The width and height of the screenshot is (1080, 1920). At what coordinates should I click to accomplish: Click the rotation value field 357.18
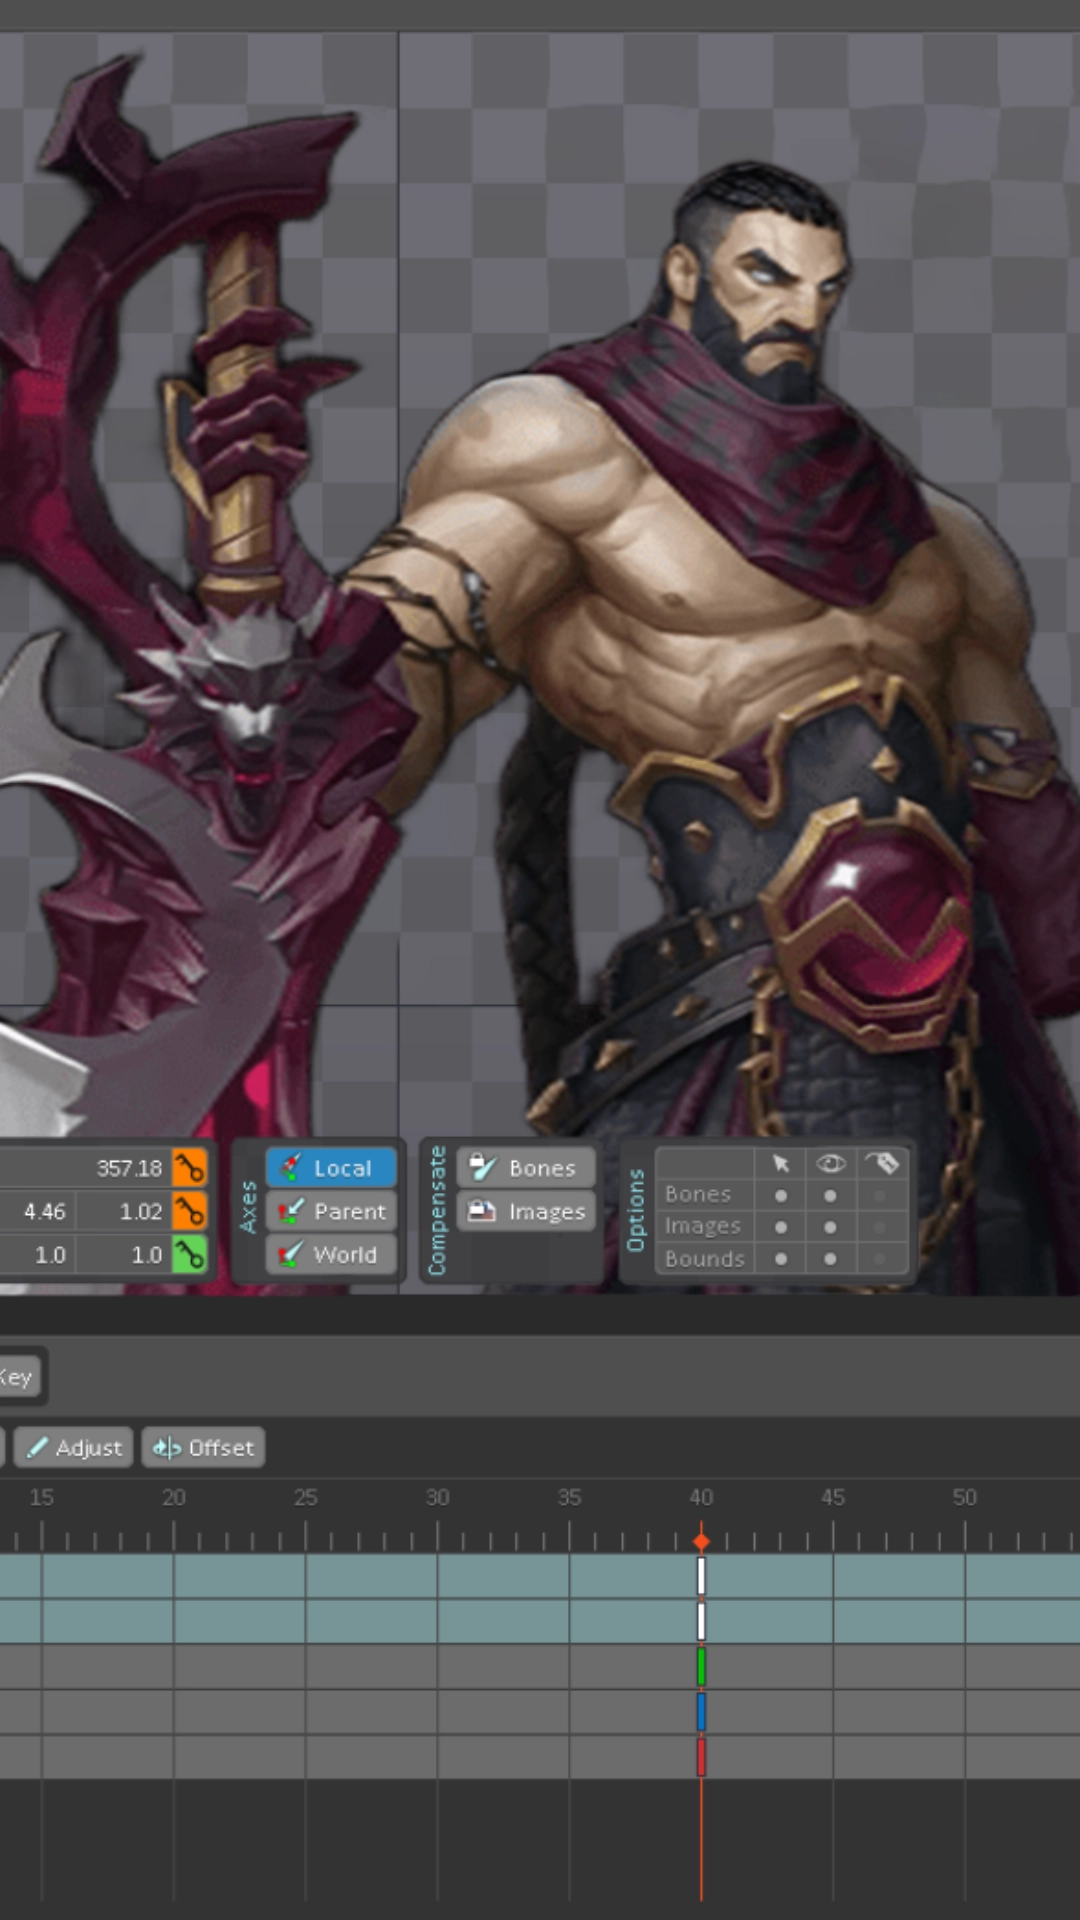tap(85, 1168)
